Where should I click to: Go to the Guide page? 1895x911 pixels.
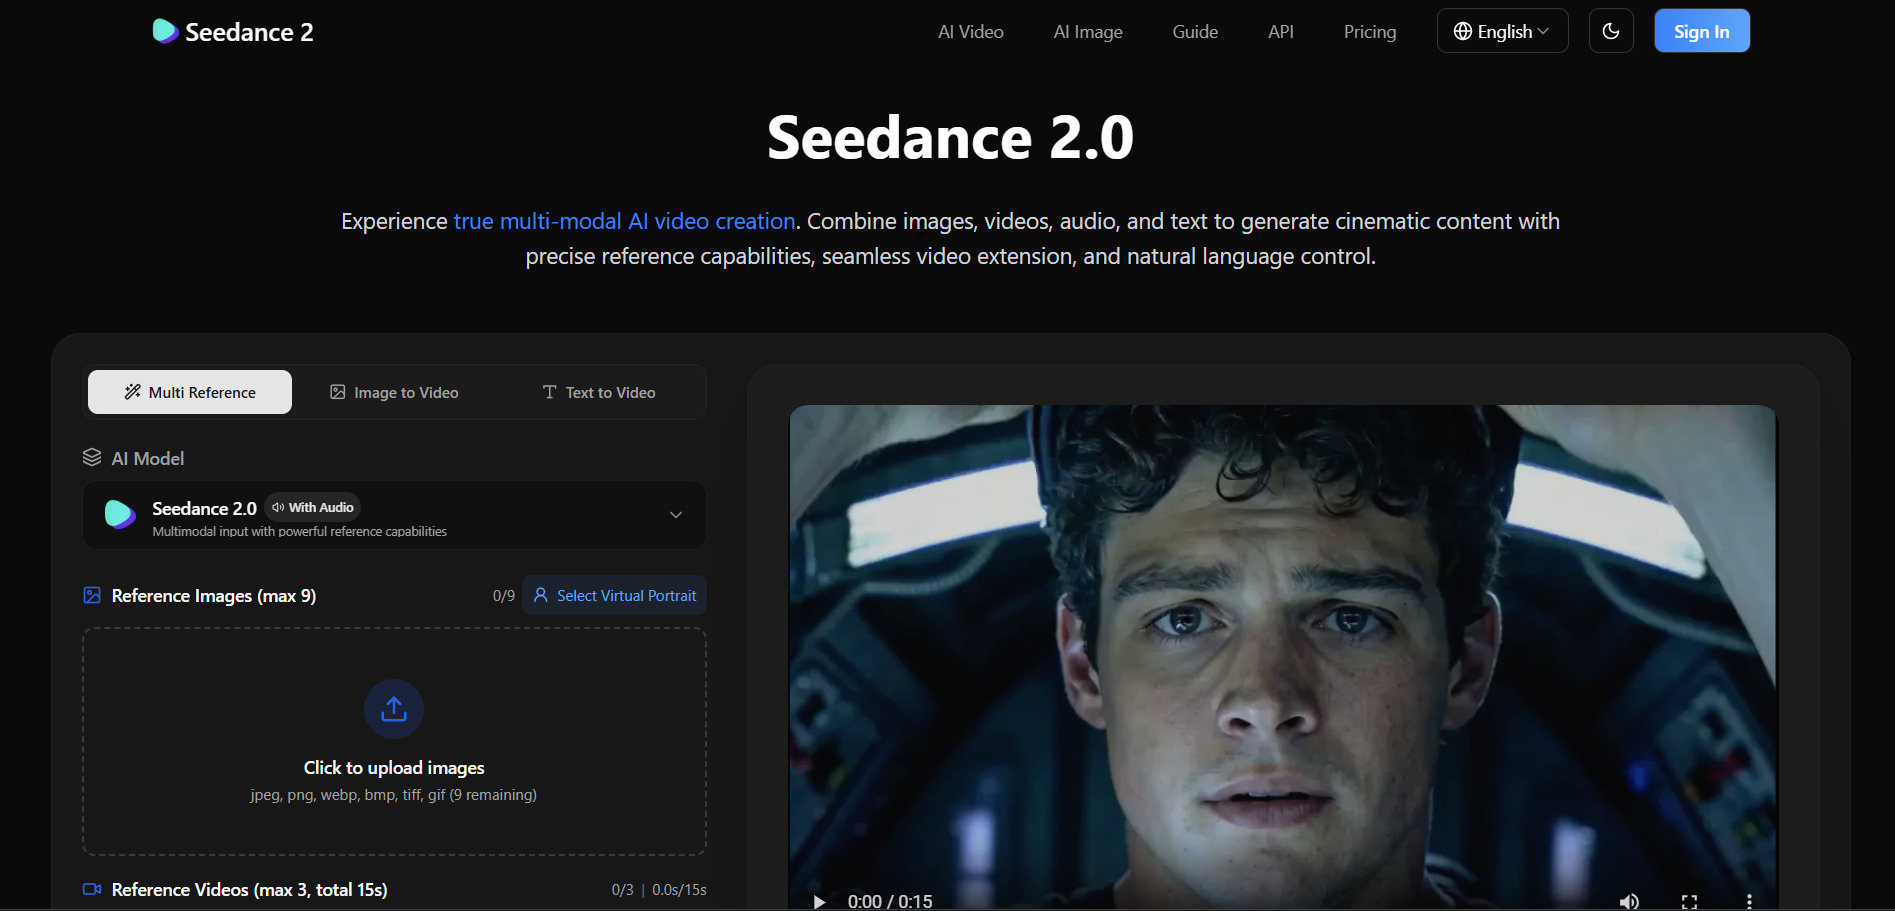(1195, 32)
